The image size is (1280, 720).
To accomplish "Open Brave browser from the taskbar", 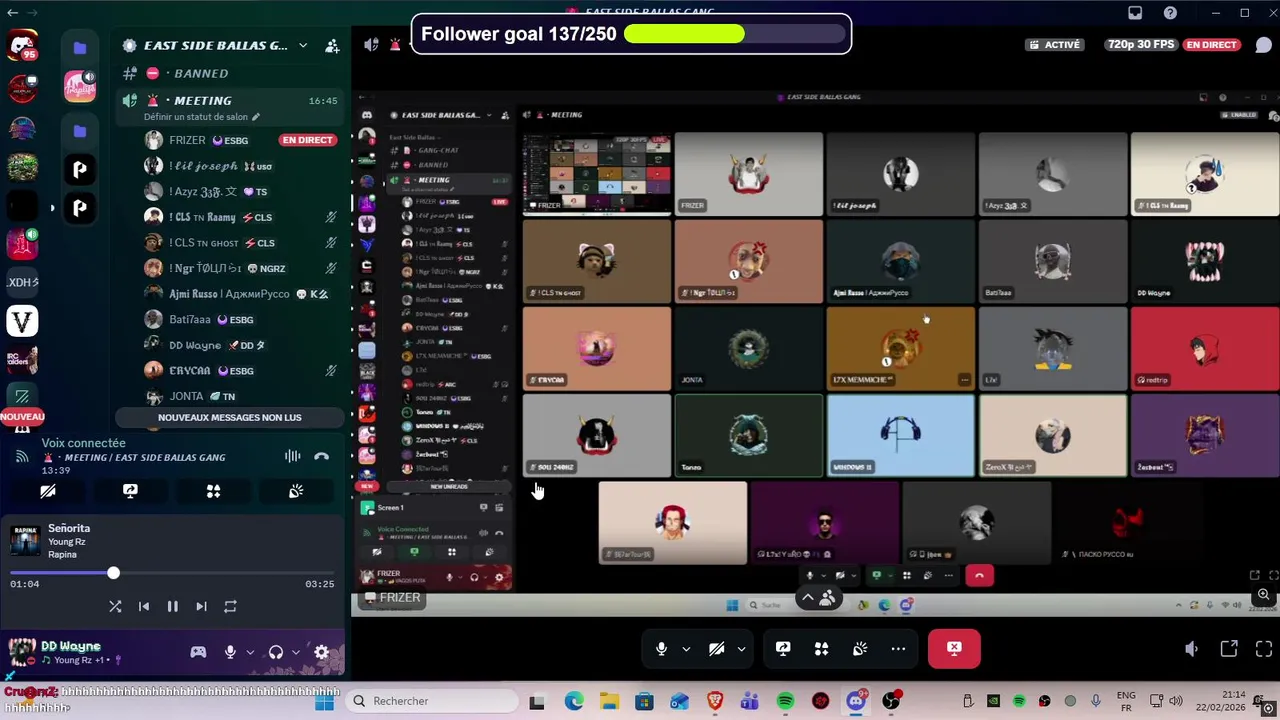I will click(x=715, y=702).
